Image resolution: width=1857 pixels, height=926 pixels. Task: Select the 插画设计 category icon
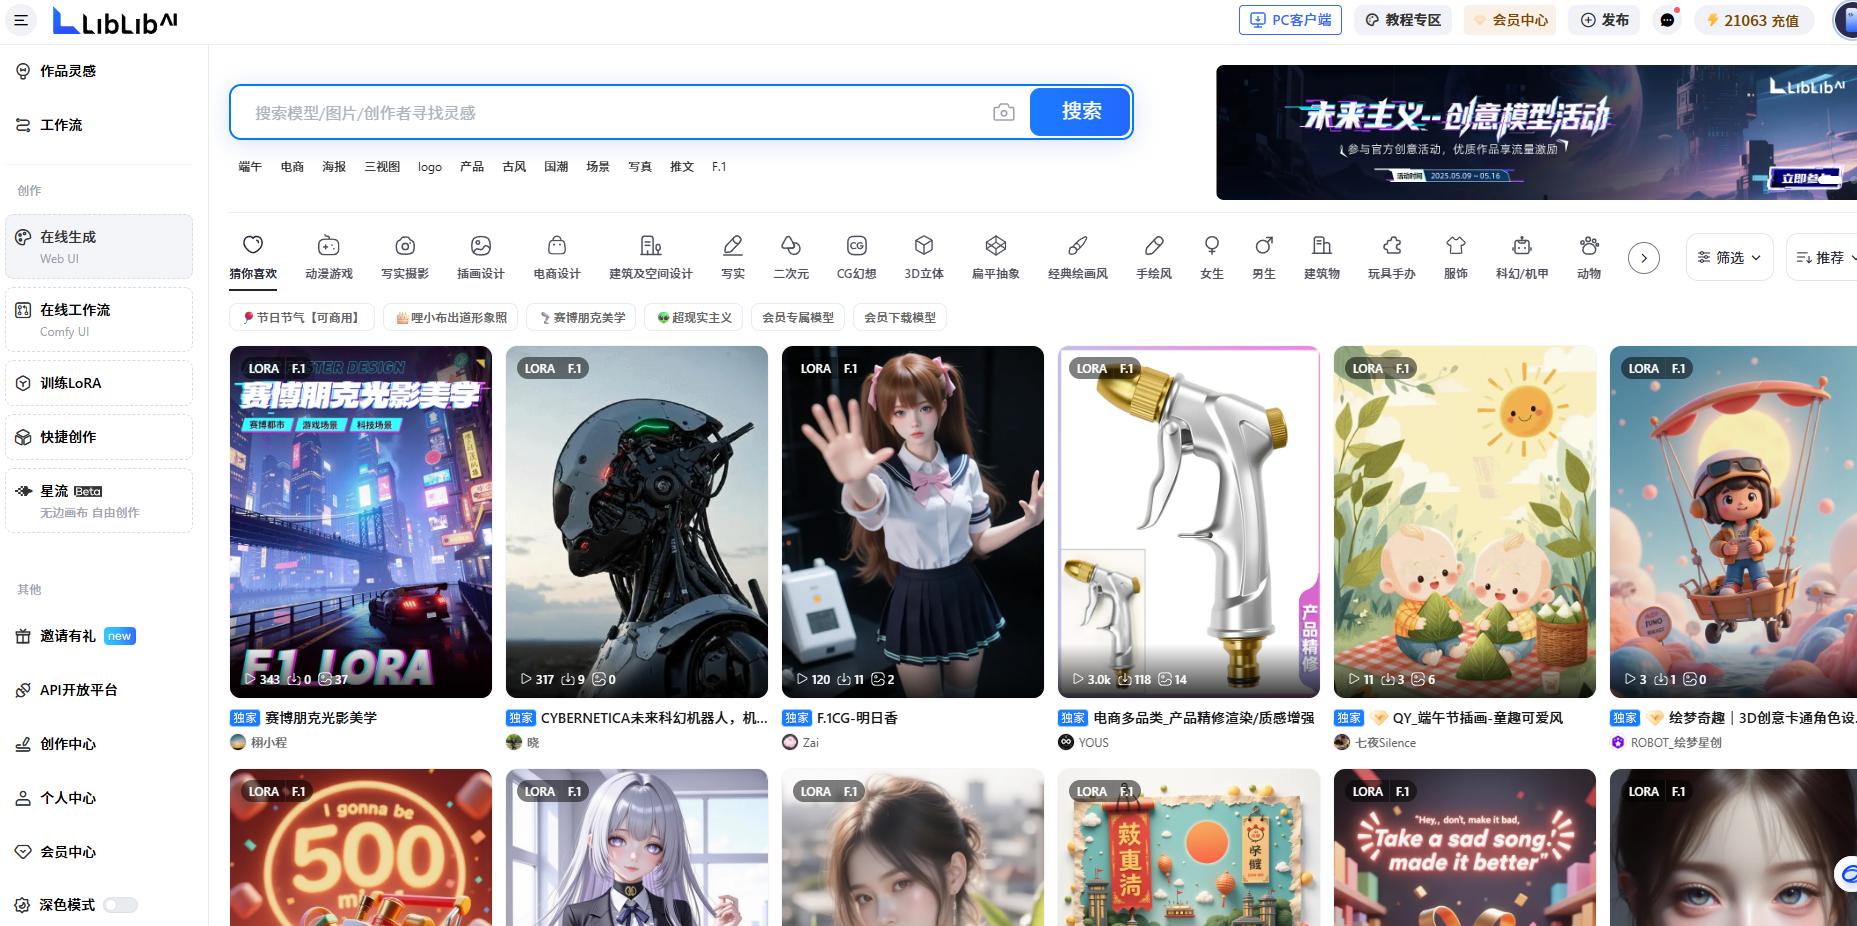click(481, 245)
